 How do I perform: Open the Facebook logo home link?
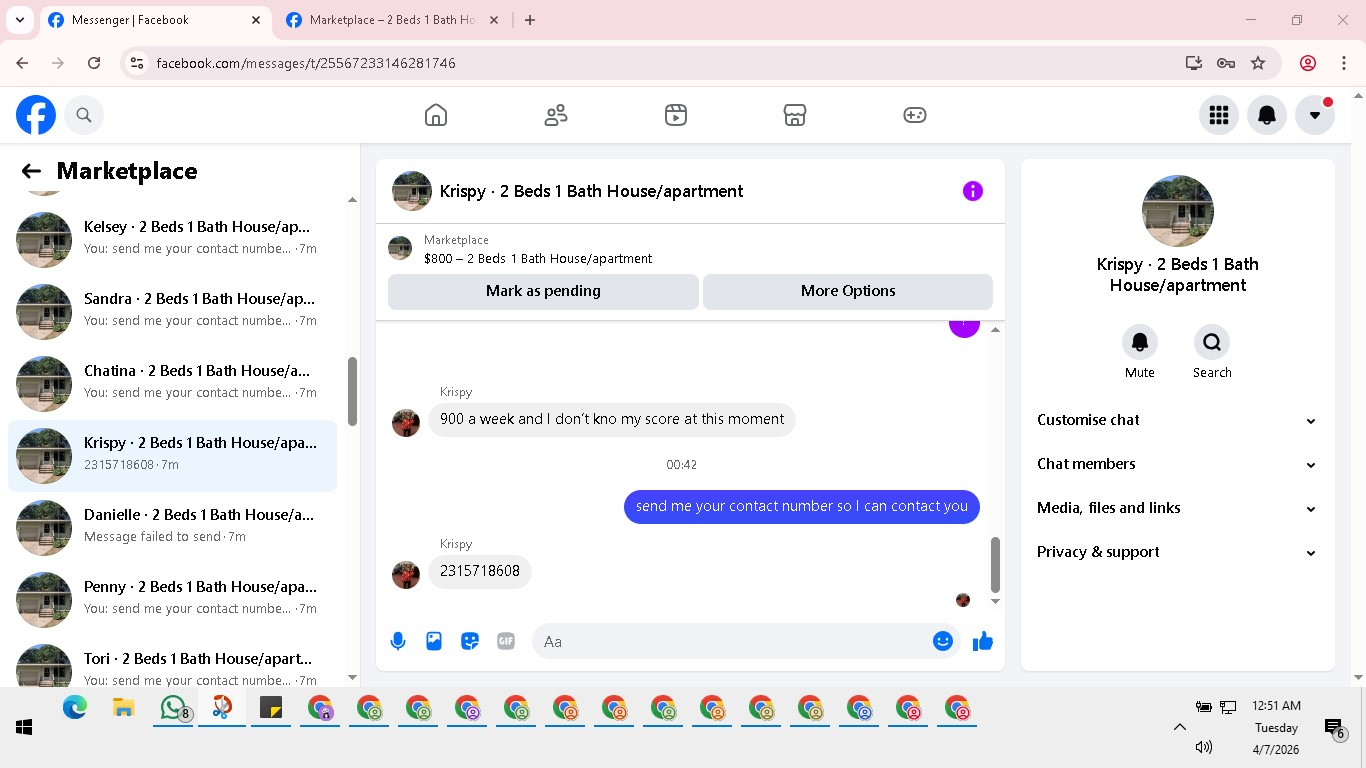[x=36, y=115]
